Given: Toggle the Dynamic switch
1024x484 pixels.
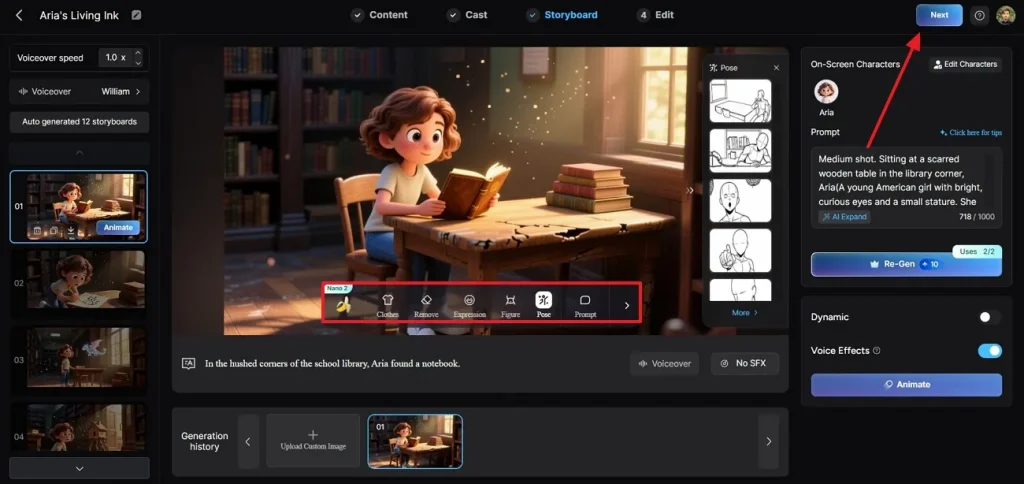Looking at the screenshot, I should pos(989,317).
